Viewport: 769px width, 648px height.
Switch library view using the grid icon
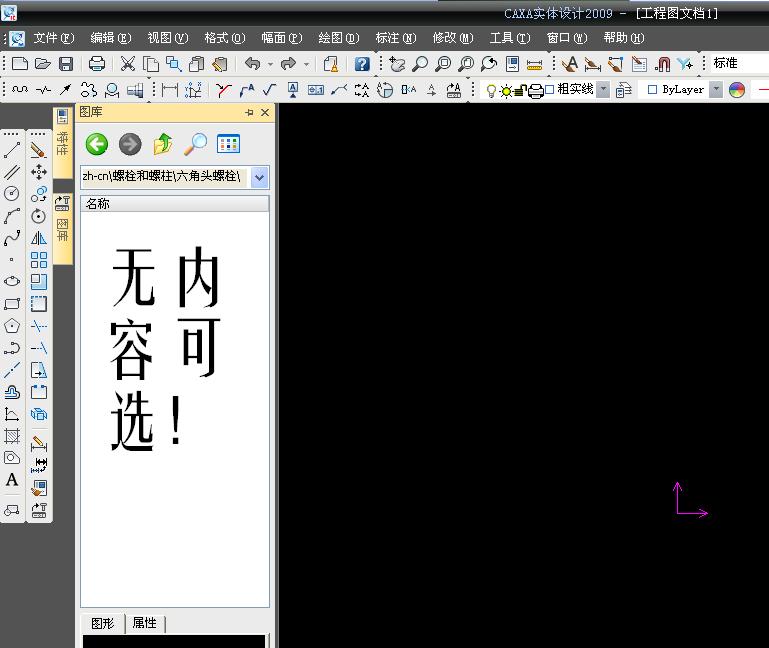point(228,144)
